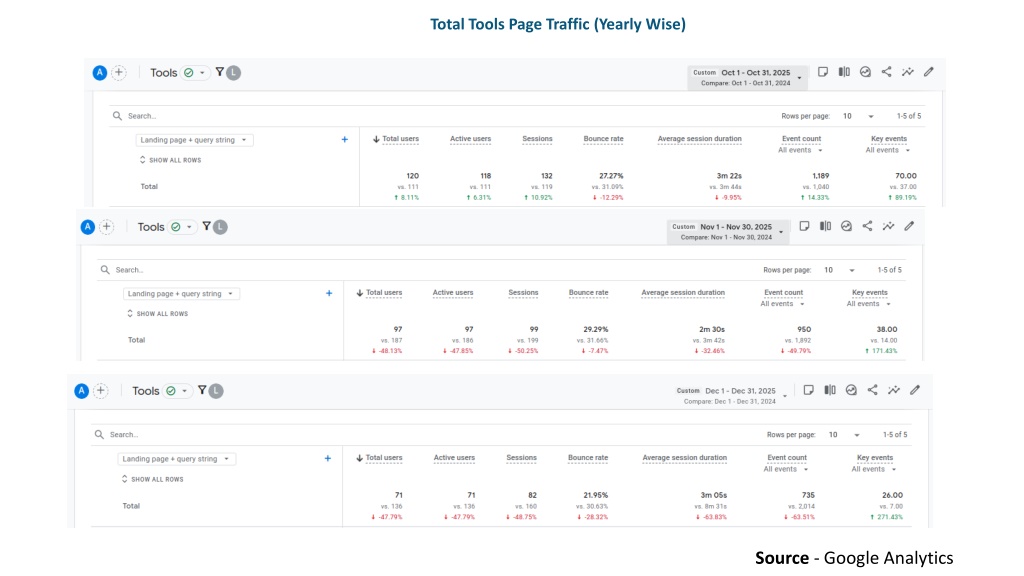
Task: Click the edit pencil icon in the October report
Action: pos(929,72)
